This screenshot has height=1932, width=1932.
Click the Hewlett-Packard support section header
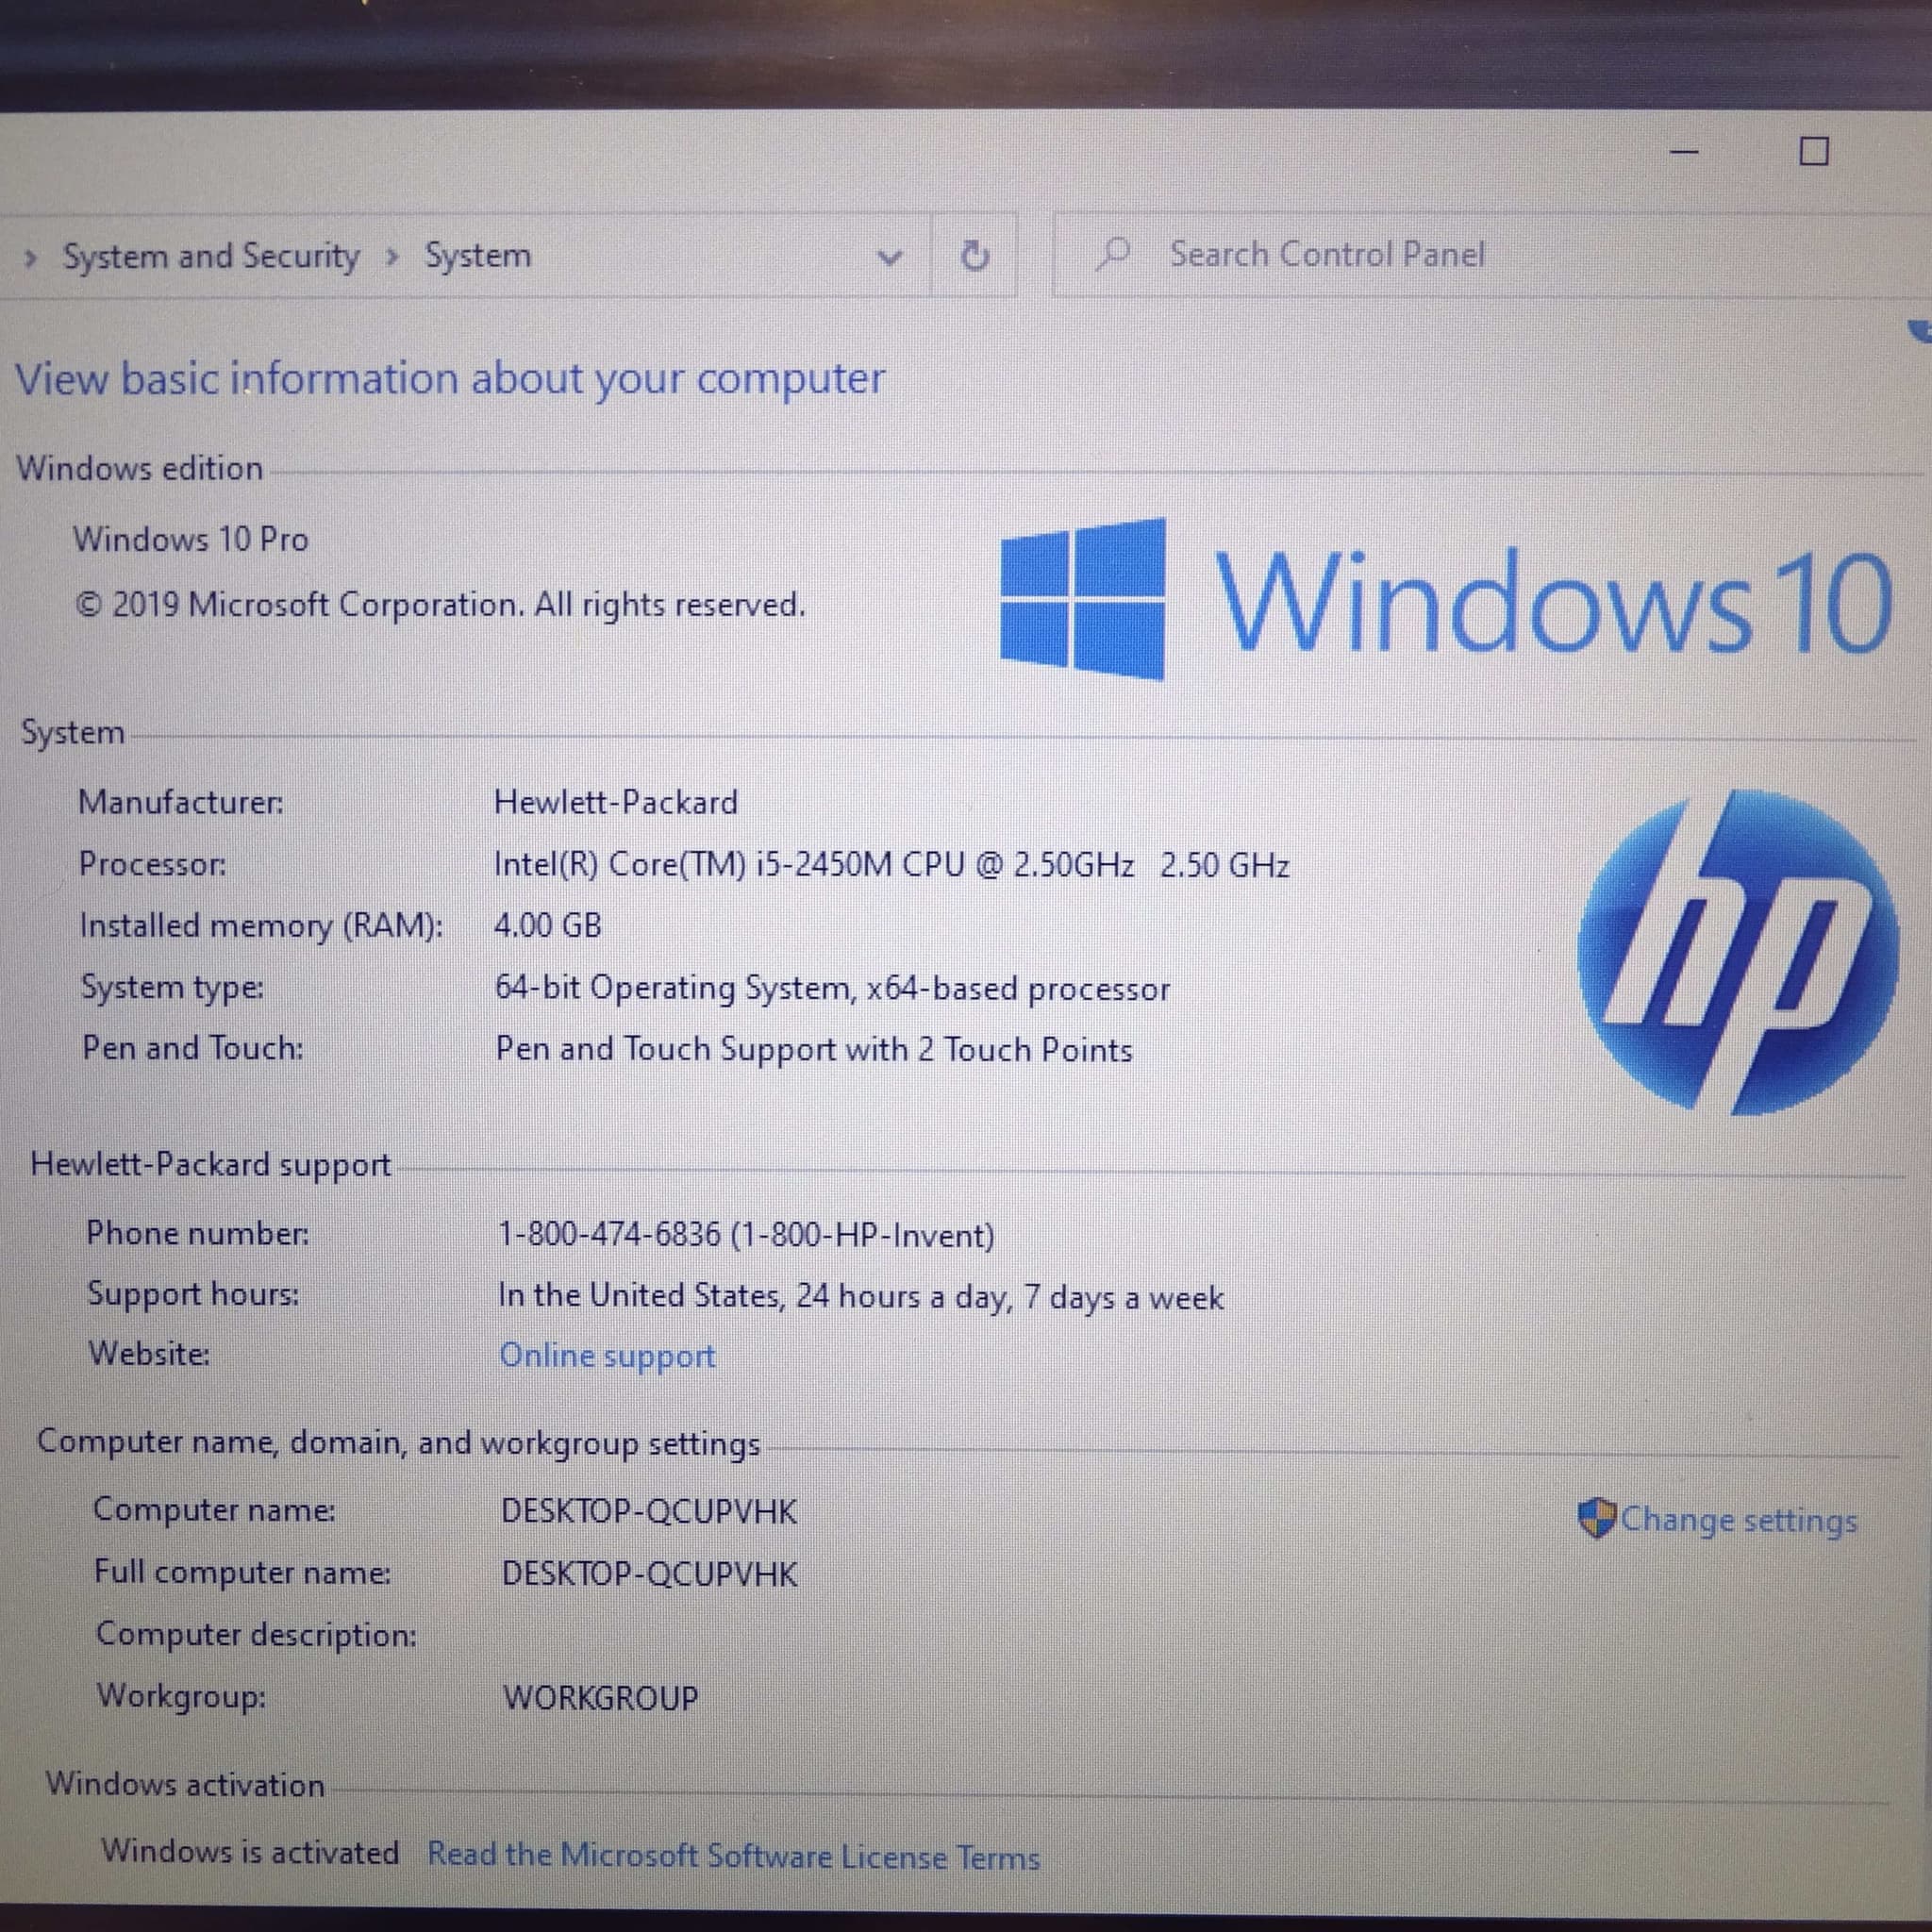(x=211, y=1166)
